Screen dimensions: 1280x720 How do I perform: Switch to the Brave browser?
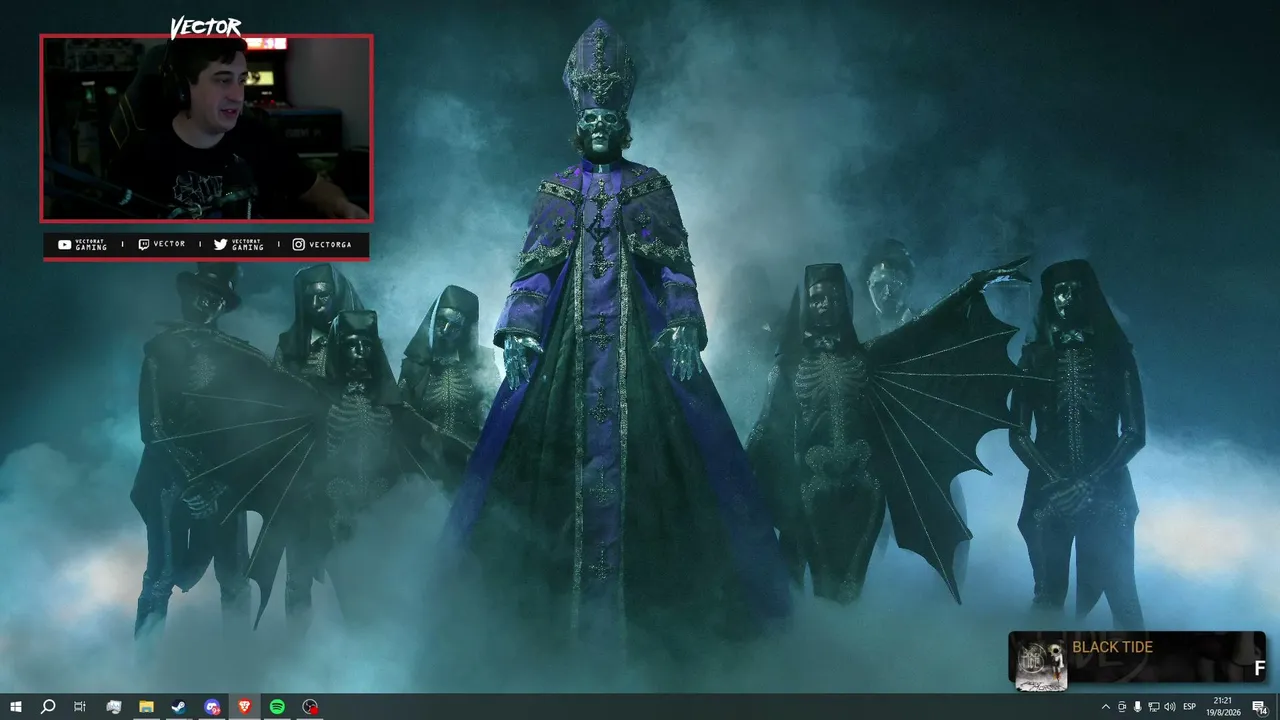pos(244,707)
